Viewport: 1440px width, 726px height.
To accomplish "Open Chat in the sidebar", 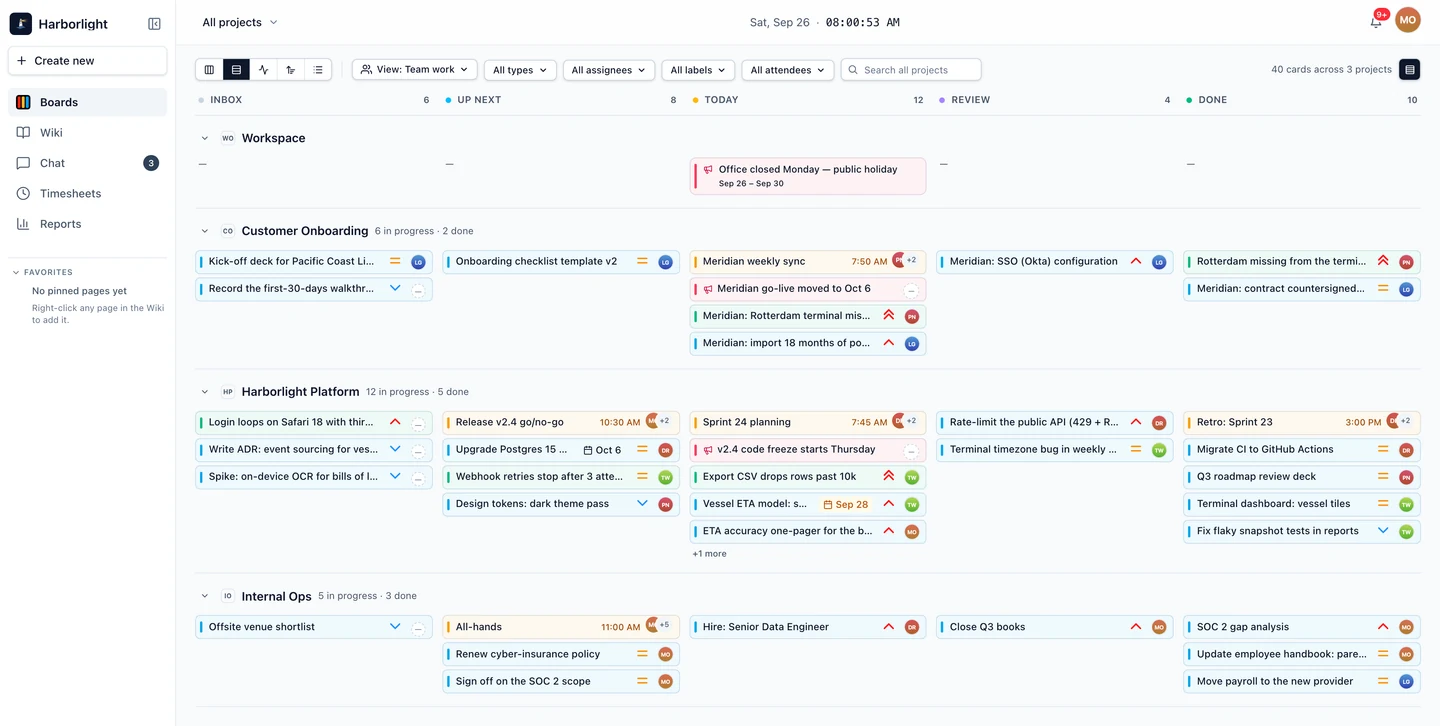I will (x=88, y=163).
